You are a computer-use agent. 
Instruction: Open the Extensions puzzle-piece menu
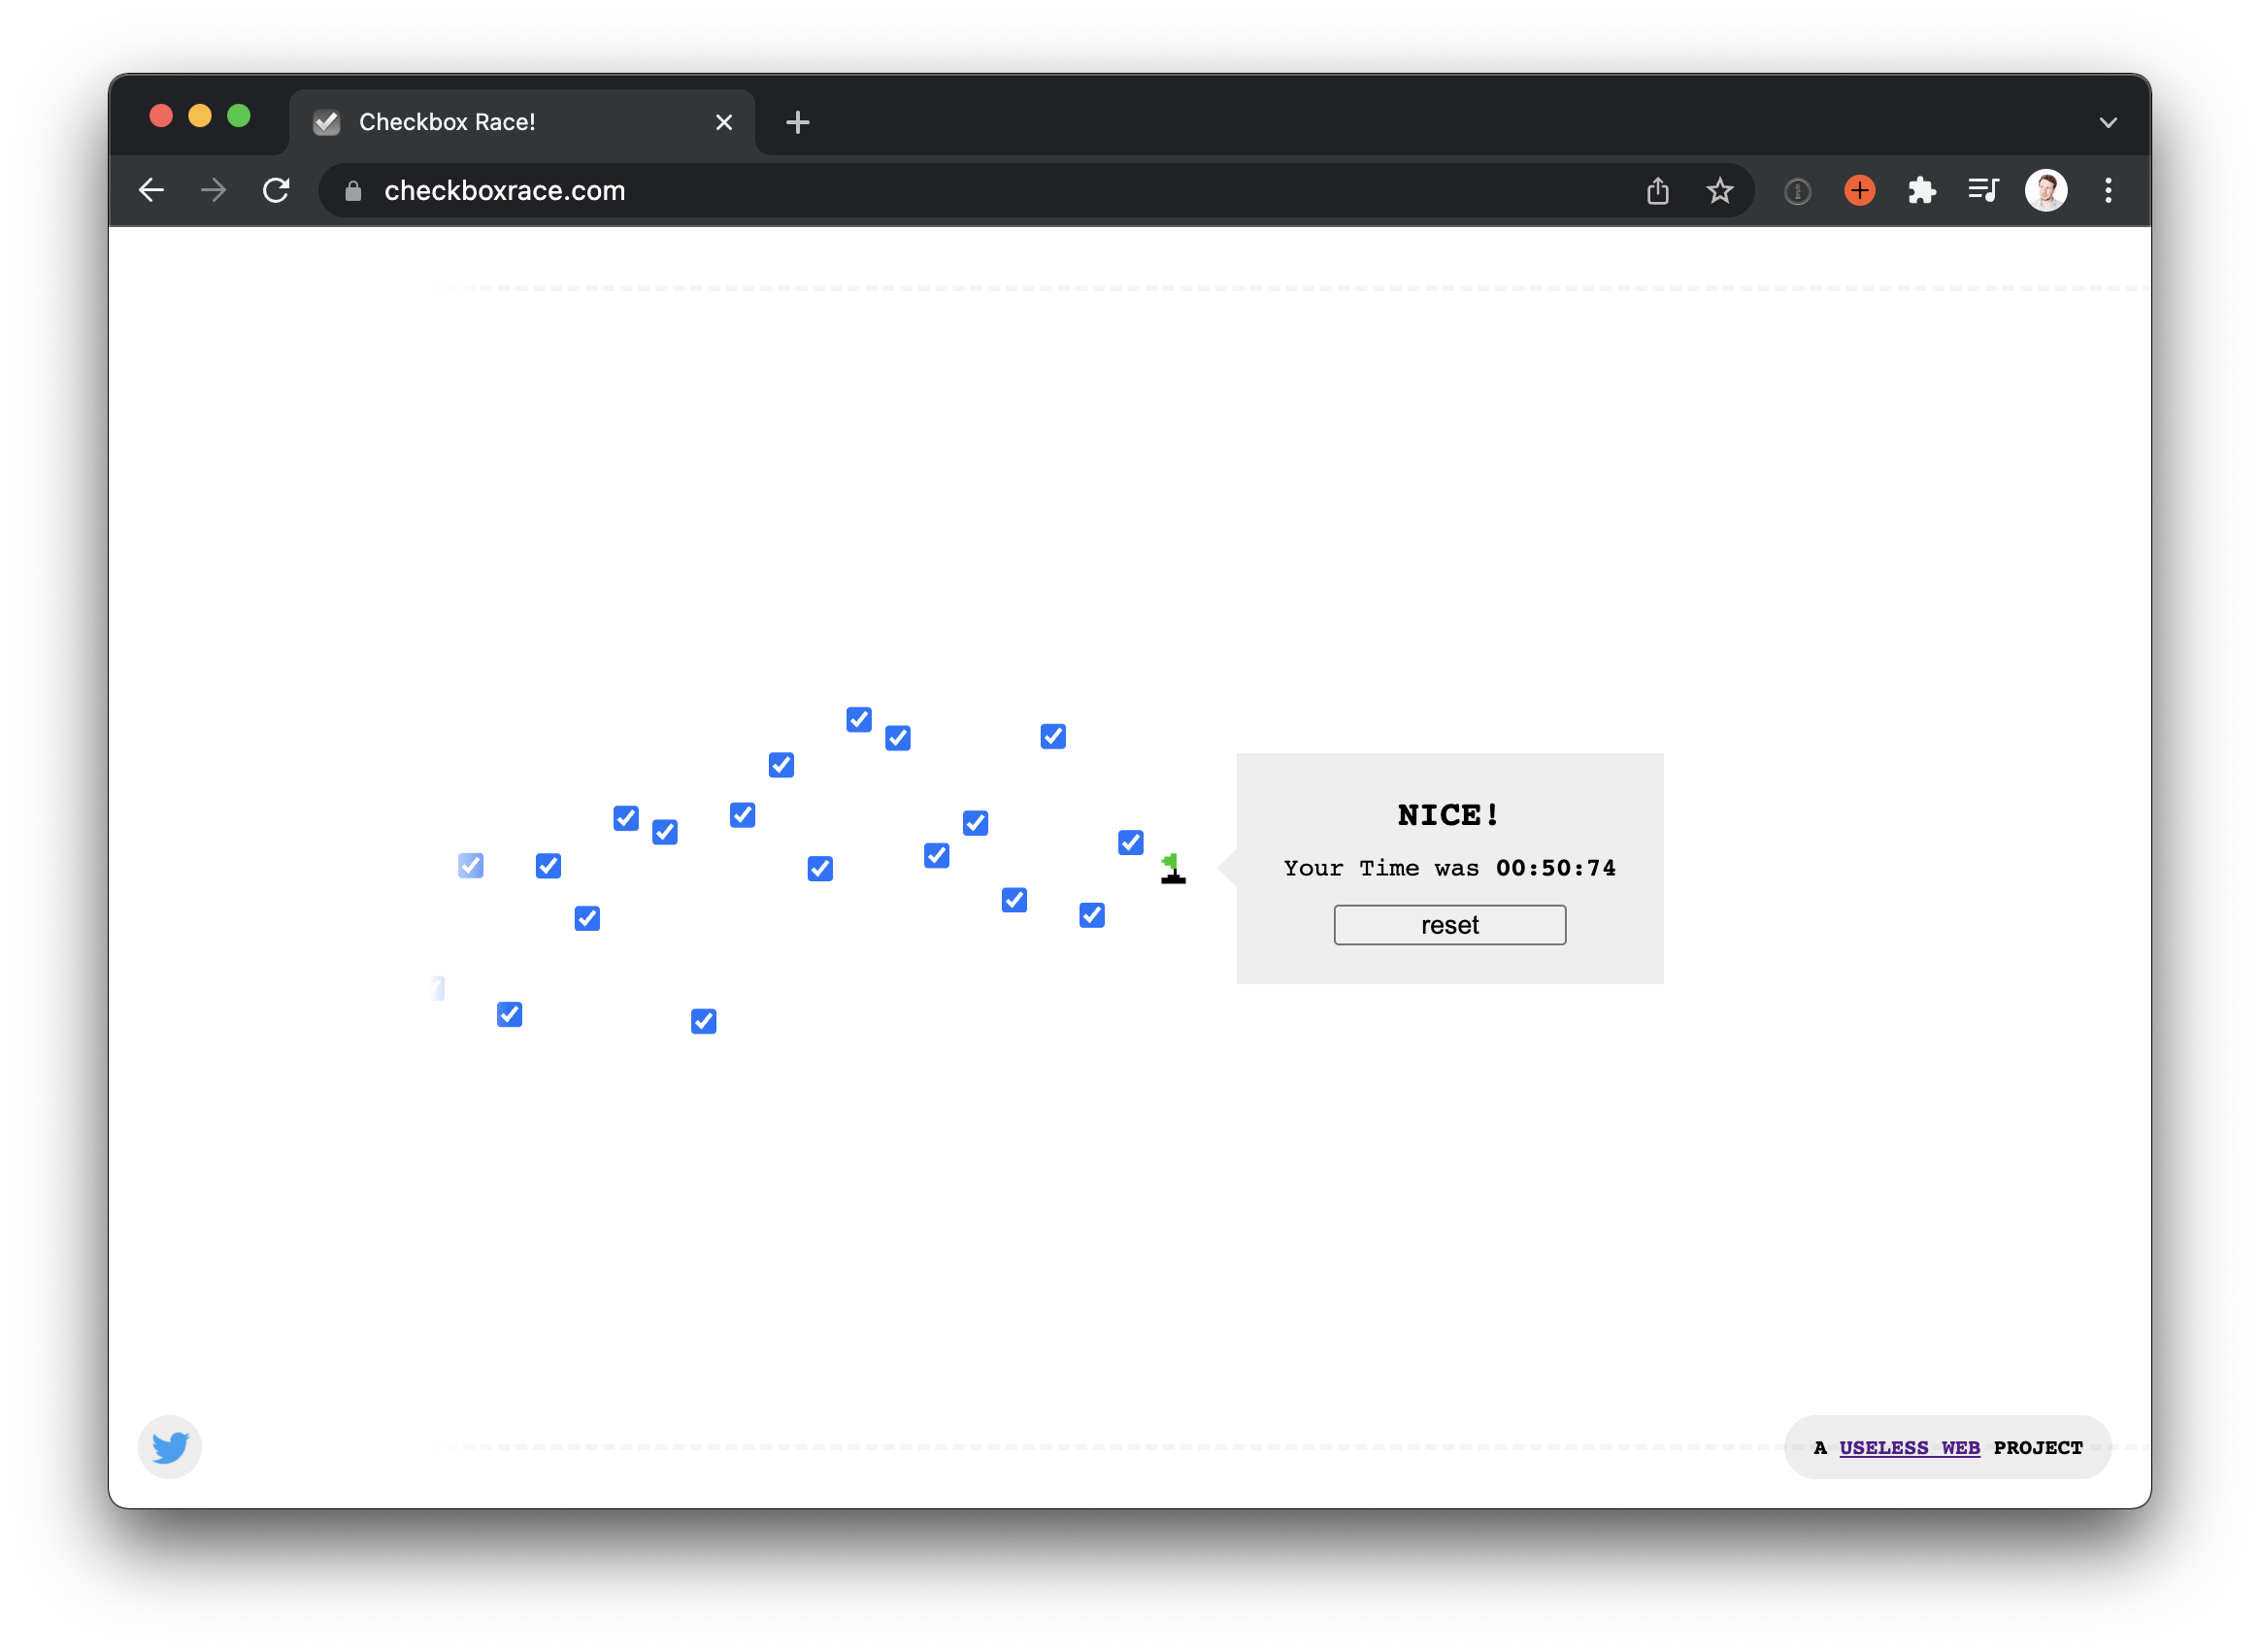1921,190
